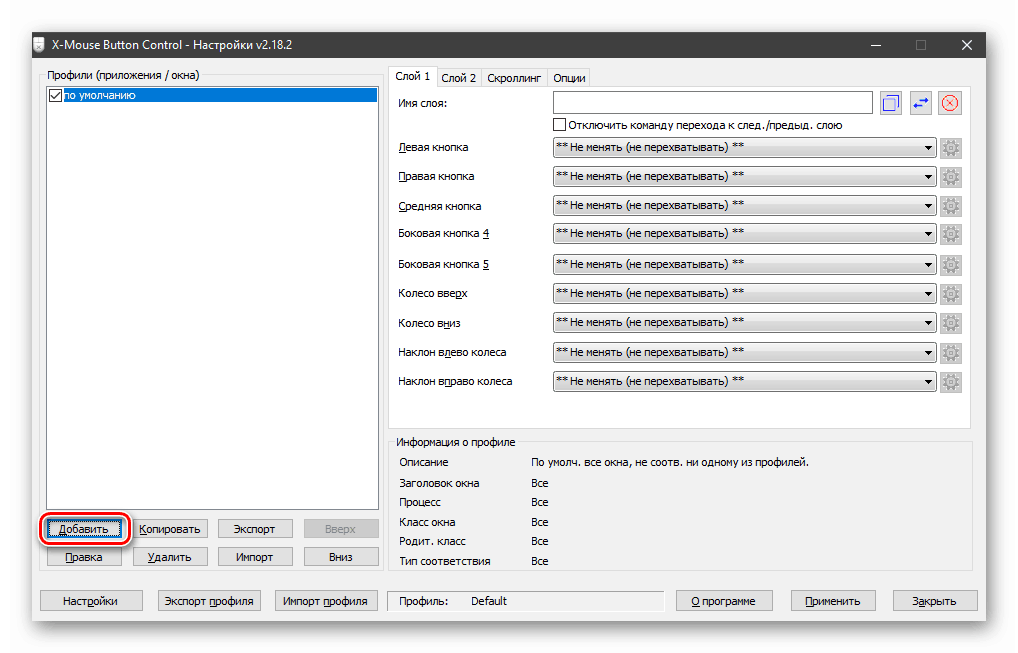Click the X-Mouse app icon in title bar
Viewport: 1018px width, 653px height.
click(x=40, y=45)
